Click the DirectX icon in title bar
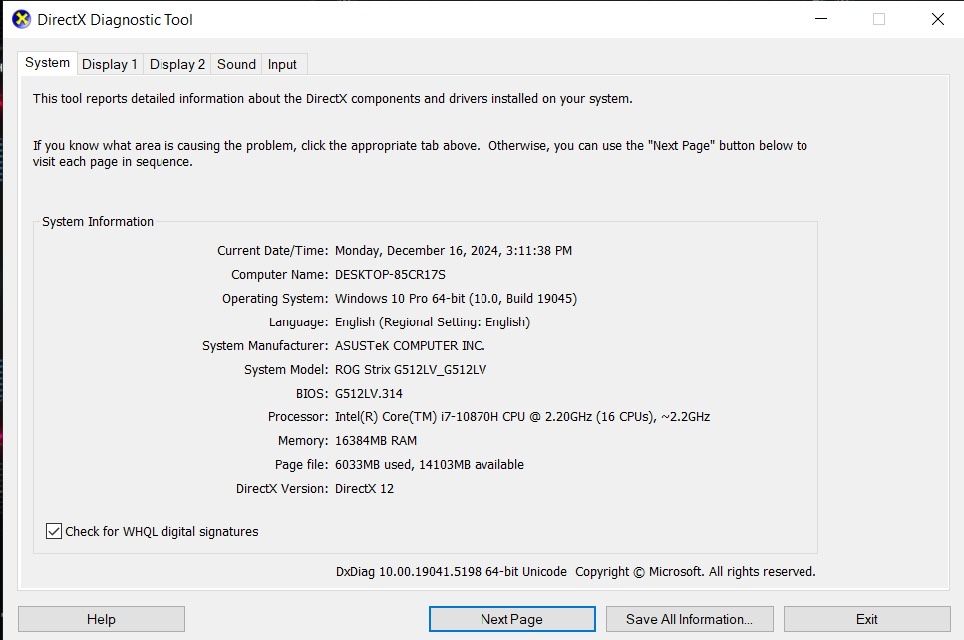964x640 pixels. (22, 20)
